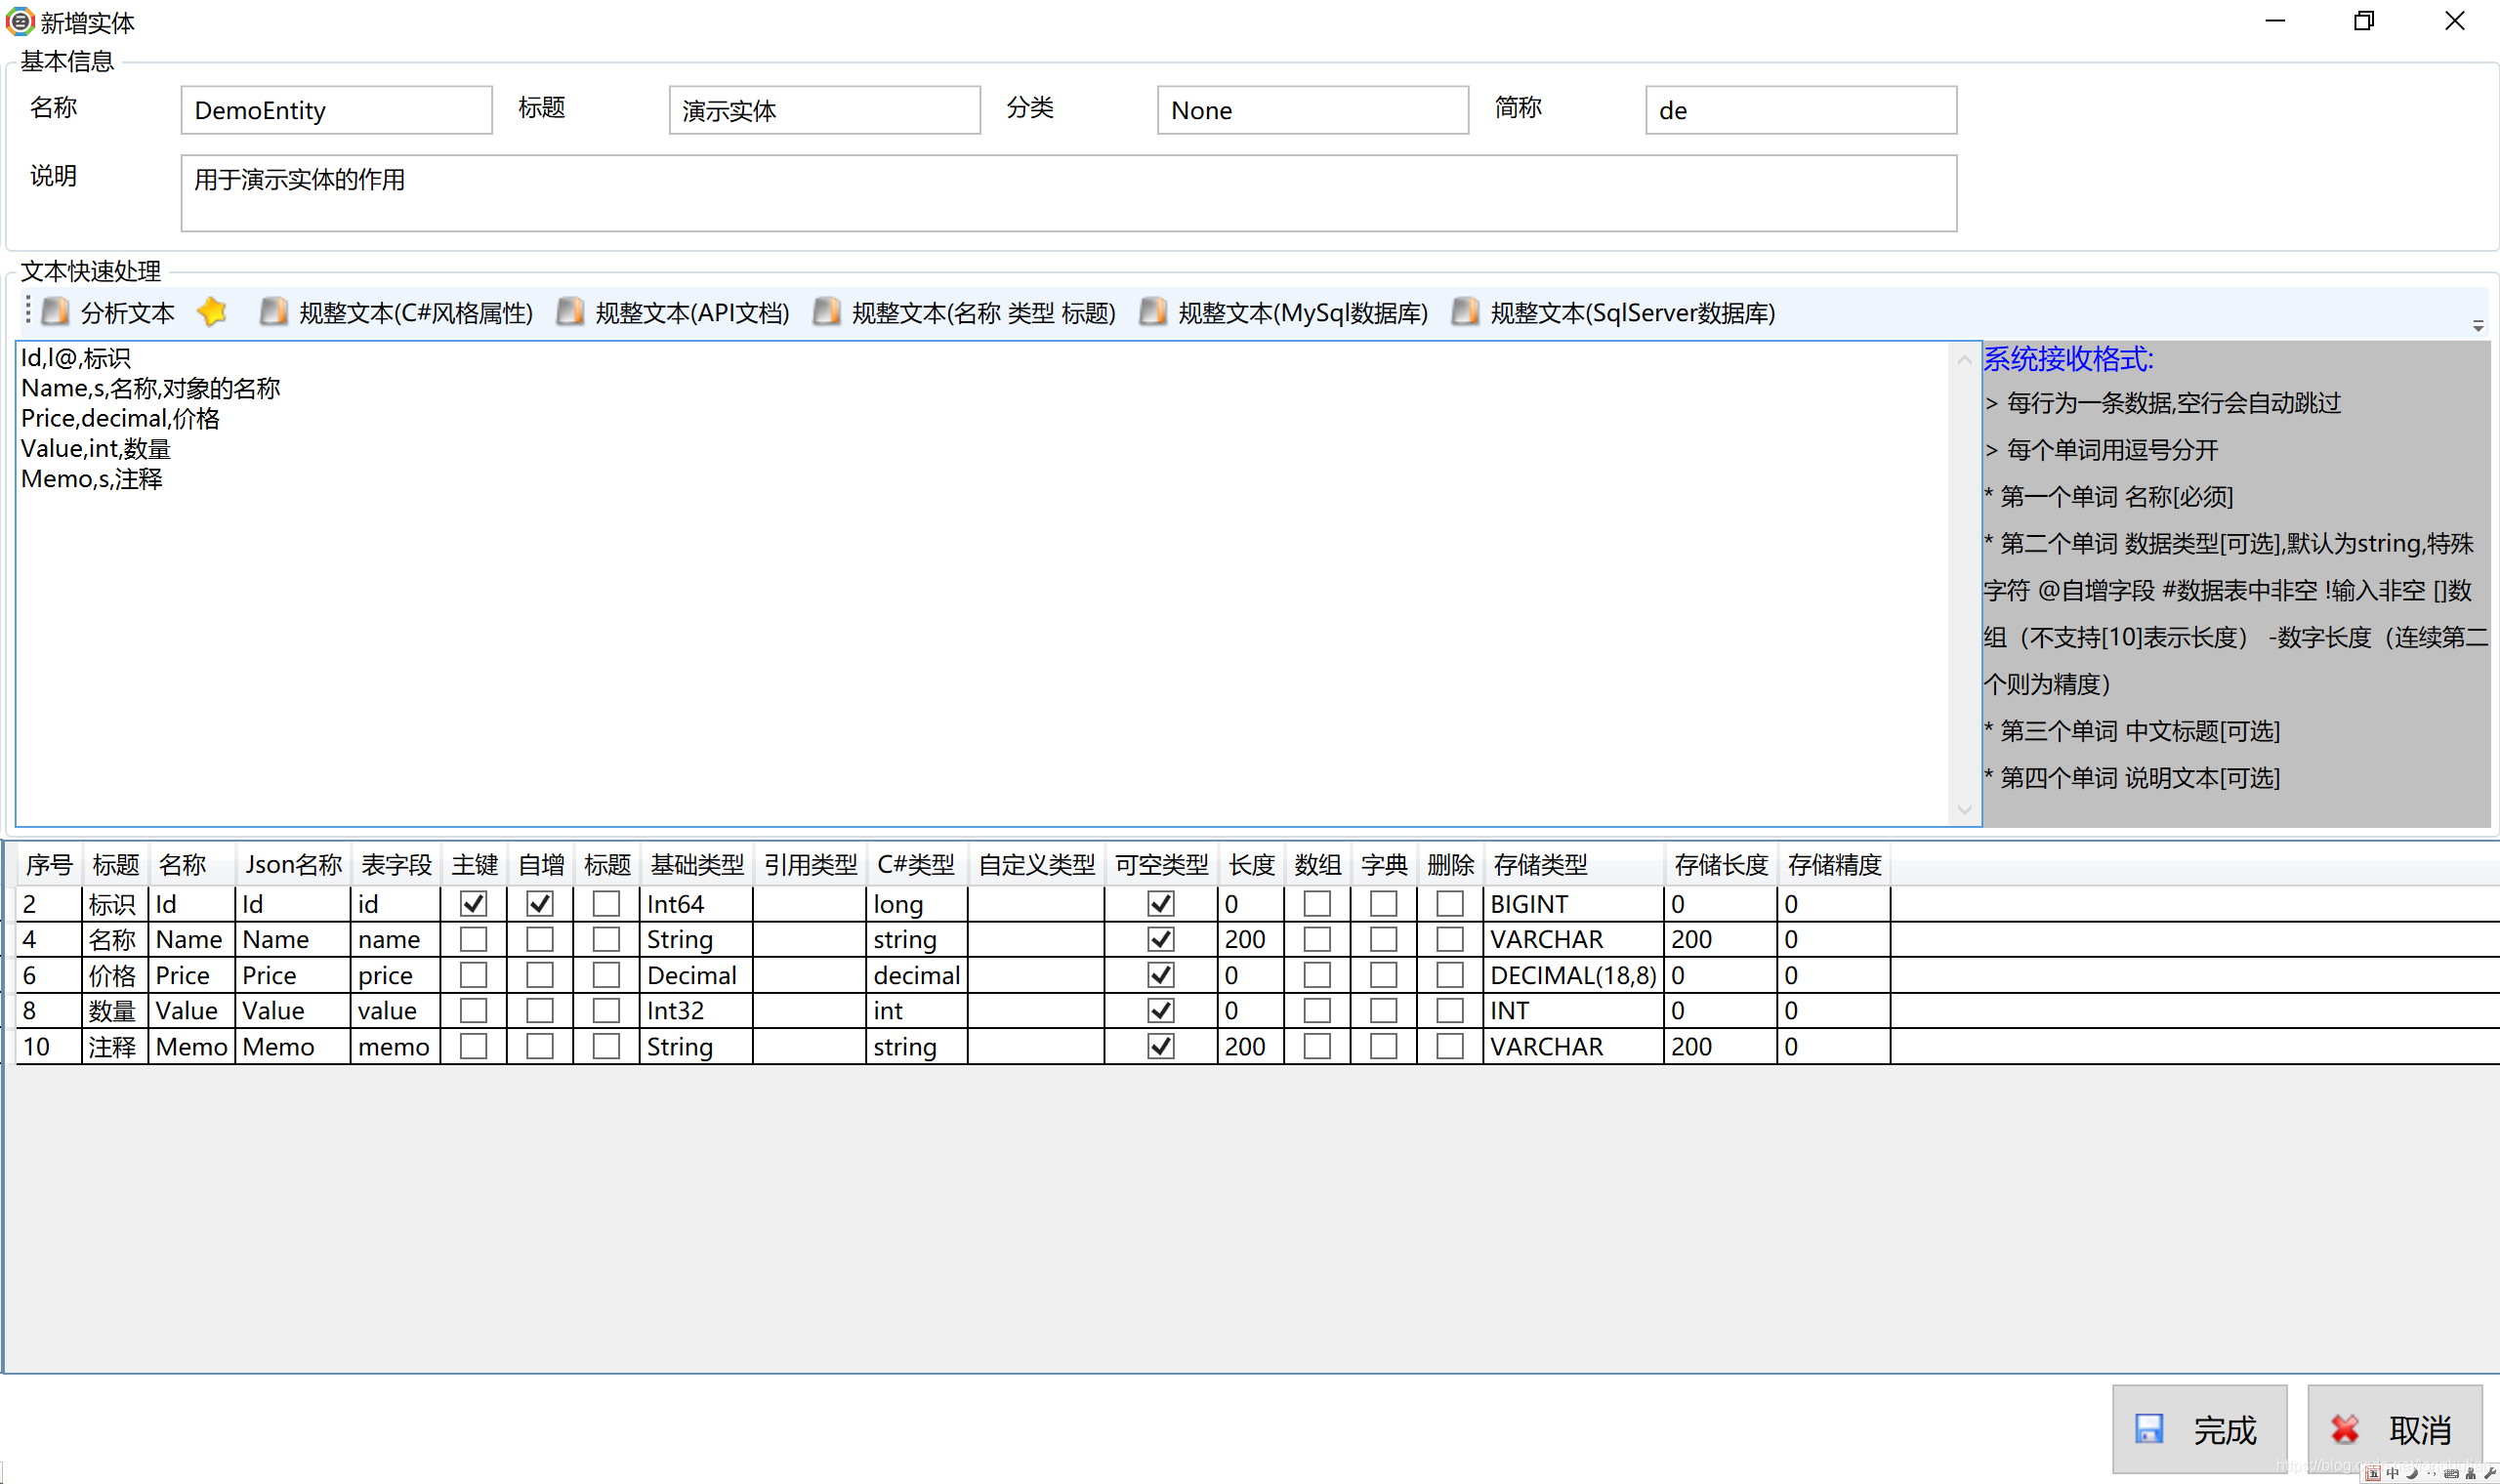Click the 说明 description text area

click(1068, 193)
